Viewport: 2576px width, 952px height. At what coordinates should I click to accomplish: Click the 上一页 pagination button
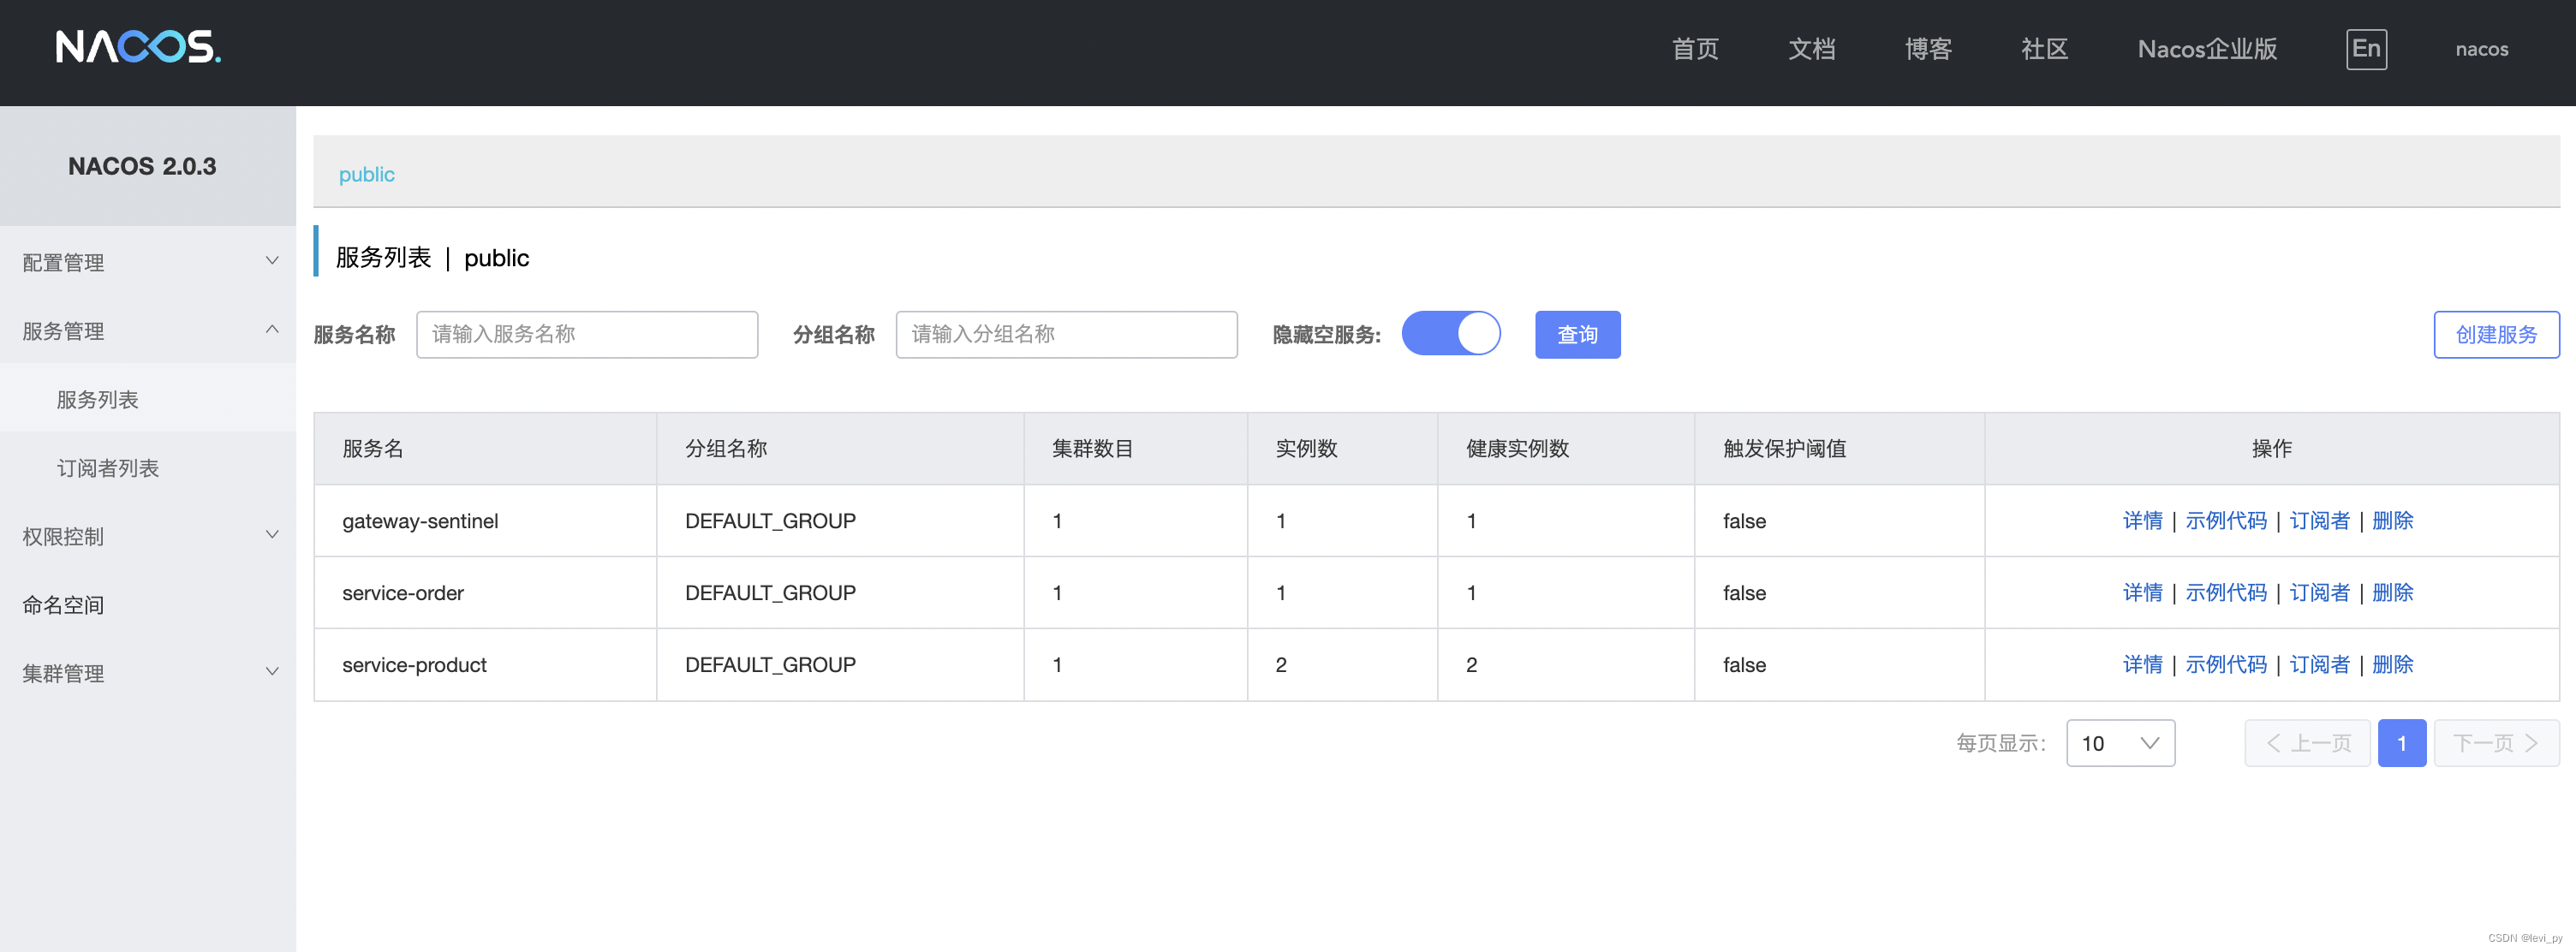click(x=2307, y=743)
